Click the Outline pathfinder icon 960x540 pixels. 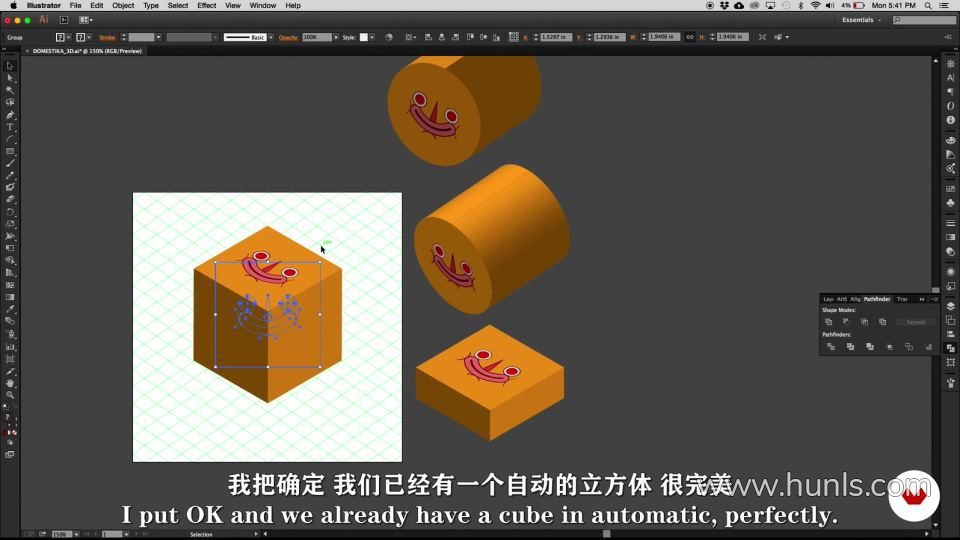coord(909,347)
